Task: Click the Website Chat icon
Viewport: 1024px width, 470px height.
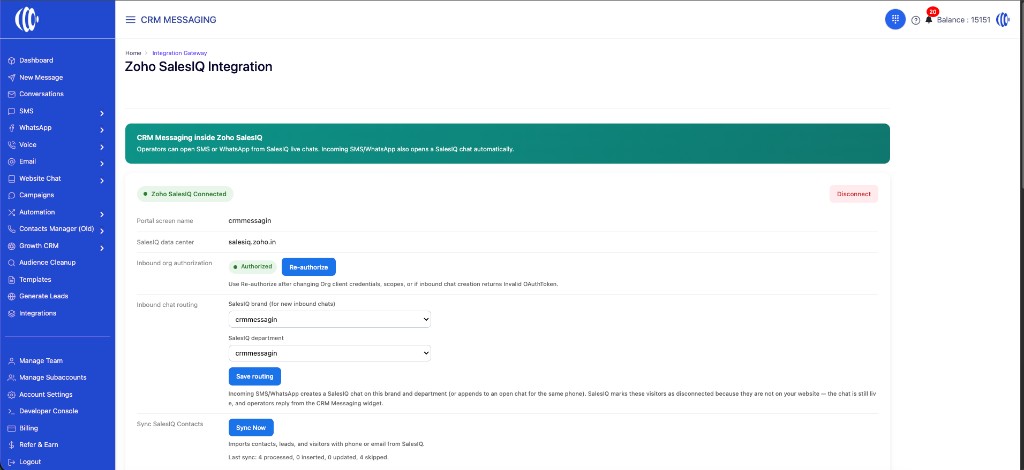Action: [x=11, y=179]
